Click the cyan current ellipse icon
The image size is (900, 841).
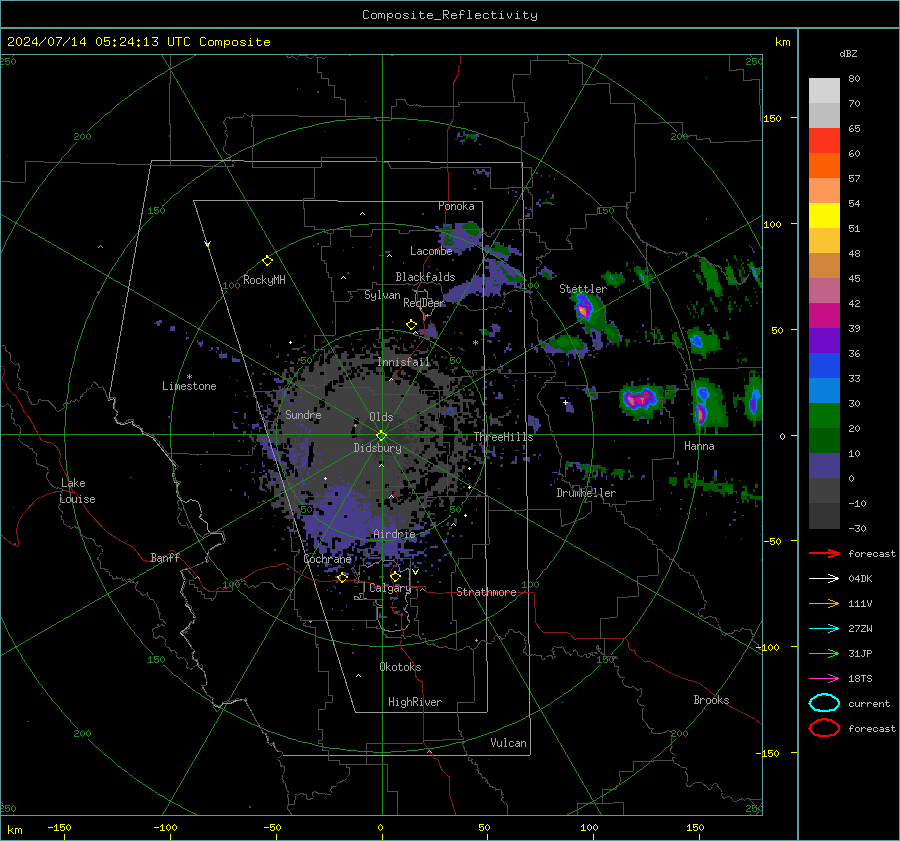pyautogui.click(x=824, y=703)
